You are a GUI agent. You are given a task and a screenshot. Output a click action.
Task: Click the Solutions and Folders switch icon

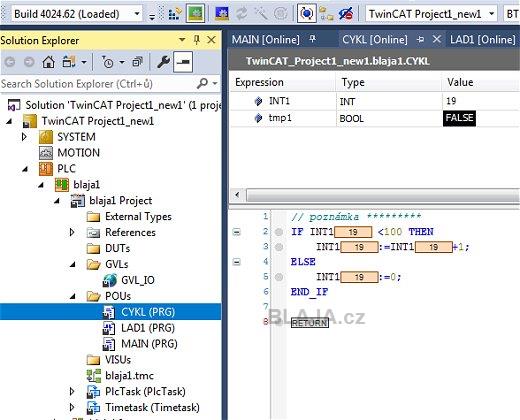pos(69,62)
